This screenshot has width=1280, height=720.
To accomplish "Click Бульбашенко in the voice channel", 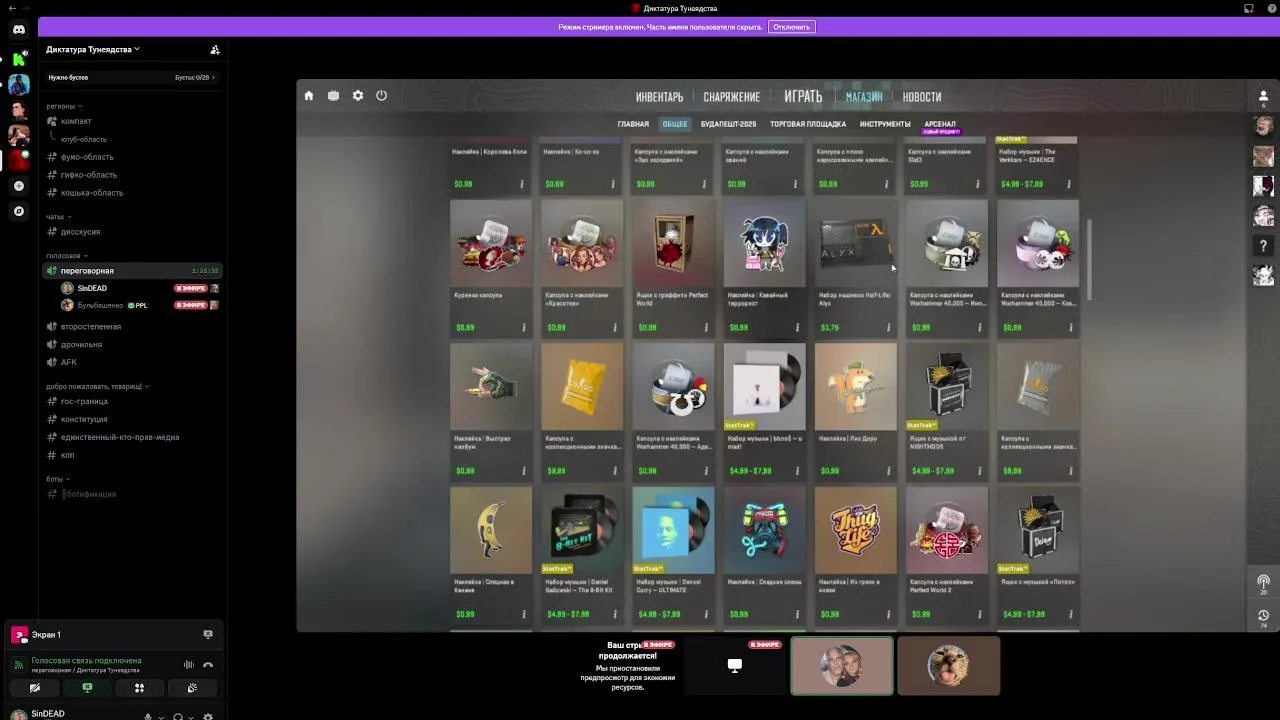I will coord(100,305).
